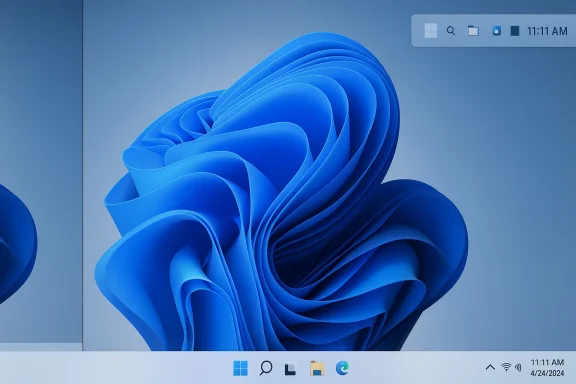Image resolution: width=576 pixels, height=384 pixels.
Task: Click the 11:11 AM time in the top floating bar
Action: click(547, 31)
